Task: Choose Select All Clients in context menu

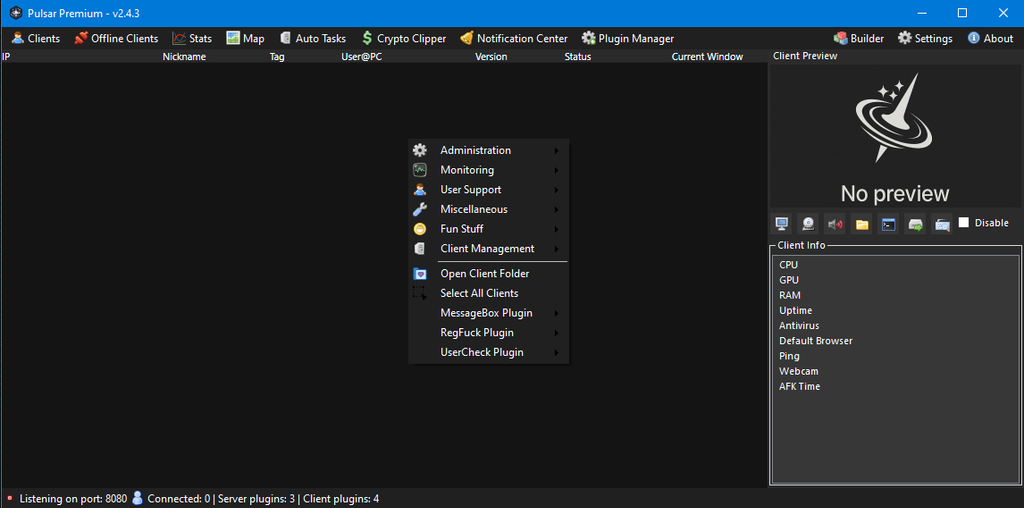Action: (488, 293)
